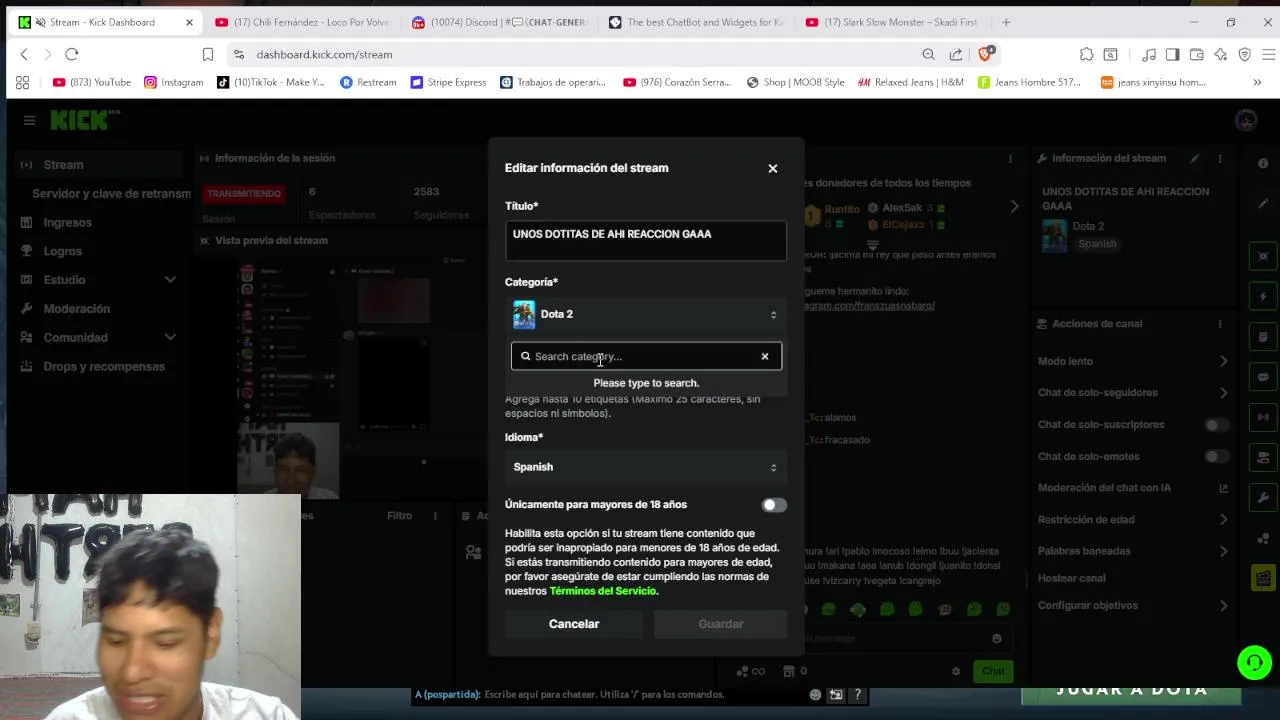Open the Kick hamburger menu
The width and height of the screenshot is (1280, 720).
pyautogui.click(x=29, y=120)
